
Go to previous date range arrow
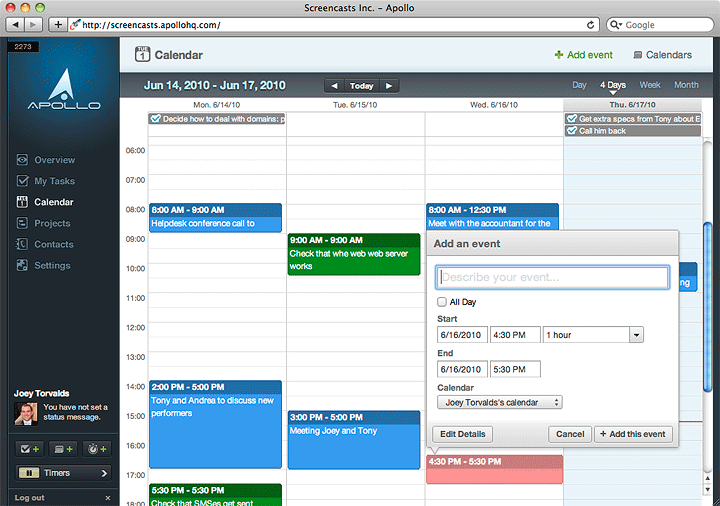tap(334, 85)
